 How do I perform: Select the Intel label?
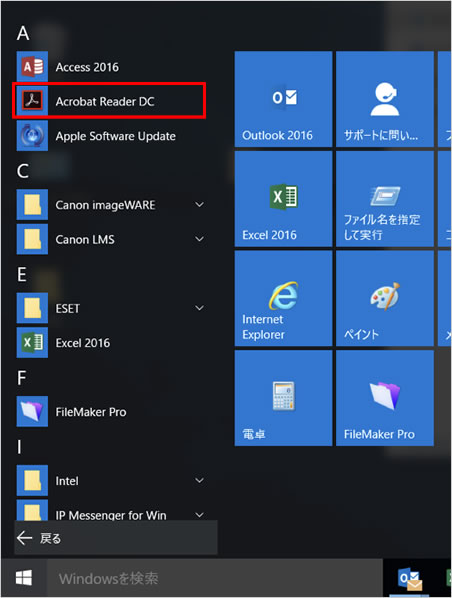coord(67,481)
